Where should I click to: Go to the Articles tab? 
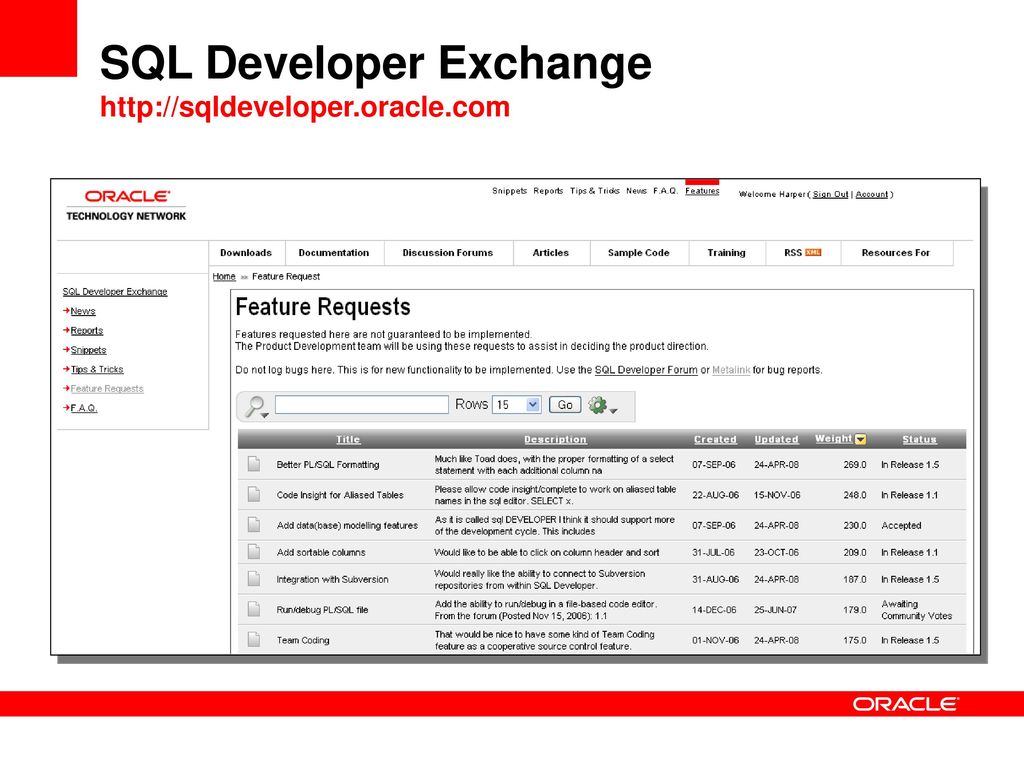(551, 253)
